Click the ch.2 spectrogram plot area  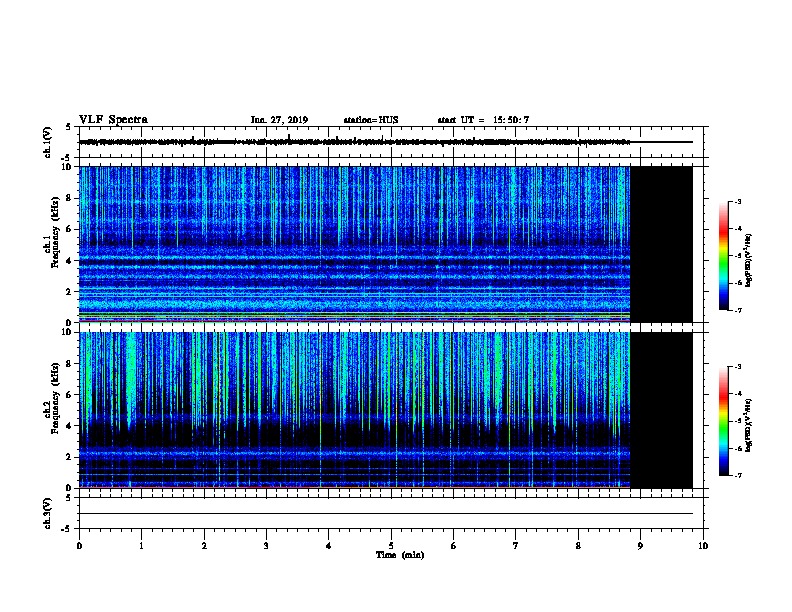355,410
